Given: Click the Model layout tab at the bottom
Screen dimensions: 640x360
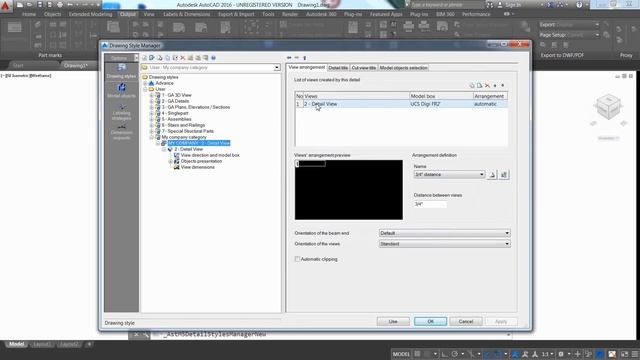Looking at the screenshot, I should (x=16, y=344).
